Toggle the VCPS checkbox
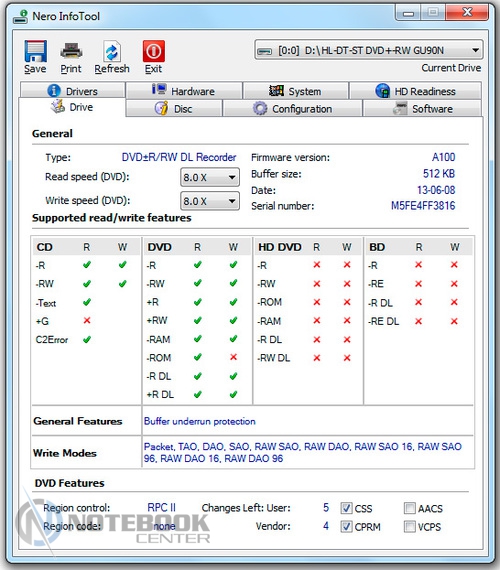Screen dimensions: 500x570 tap(409, 526)
